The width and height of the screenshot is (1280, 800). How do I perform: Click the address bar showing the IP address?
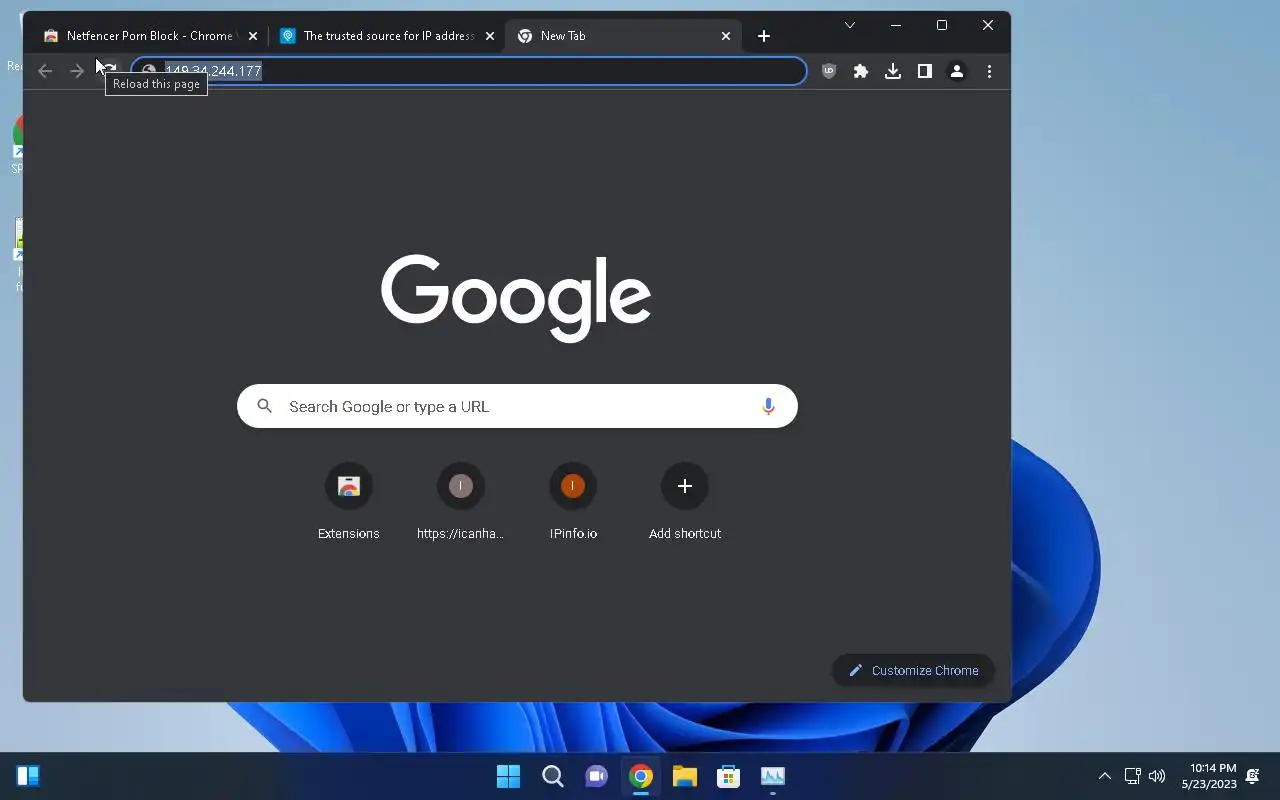pos(468,71)
